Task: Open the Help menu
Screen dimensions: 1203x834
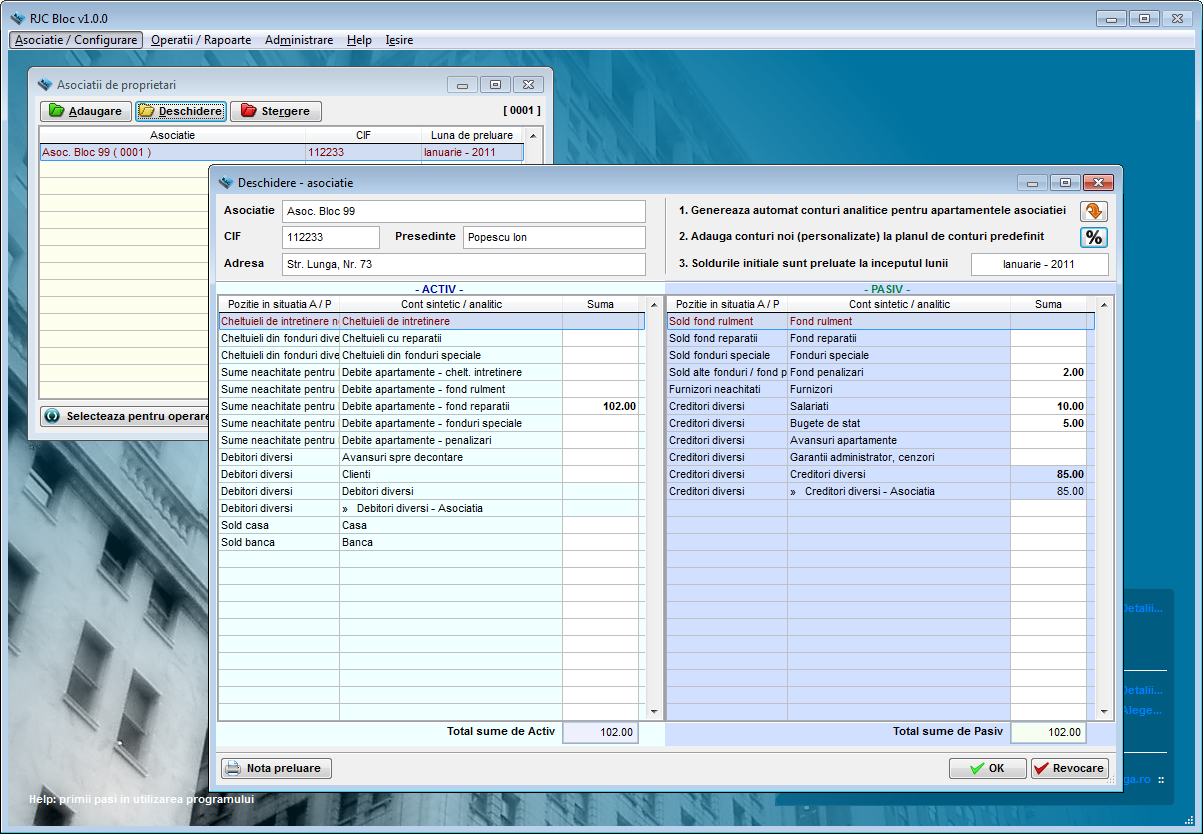Action: pyautogui.click(x=359, y=40)
